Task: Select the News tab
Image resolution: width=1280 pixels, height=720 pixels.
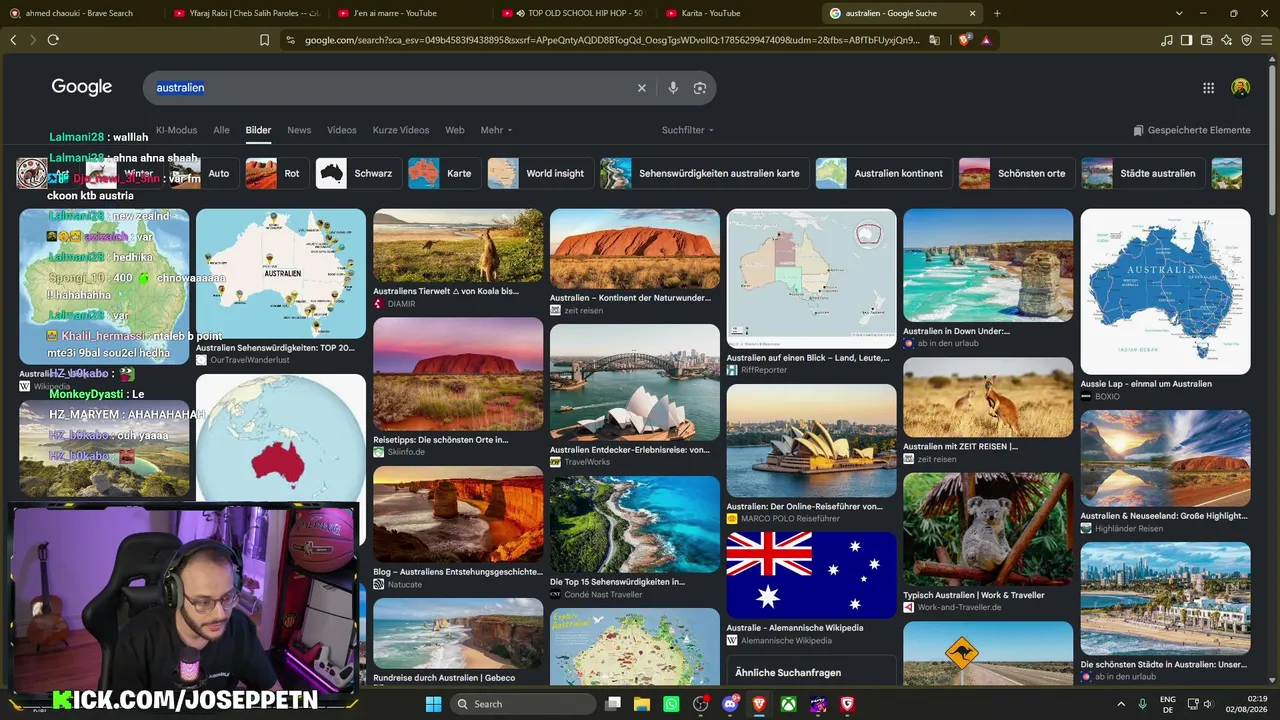Action: (x=299, y=130)
